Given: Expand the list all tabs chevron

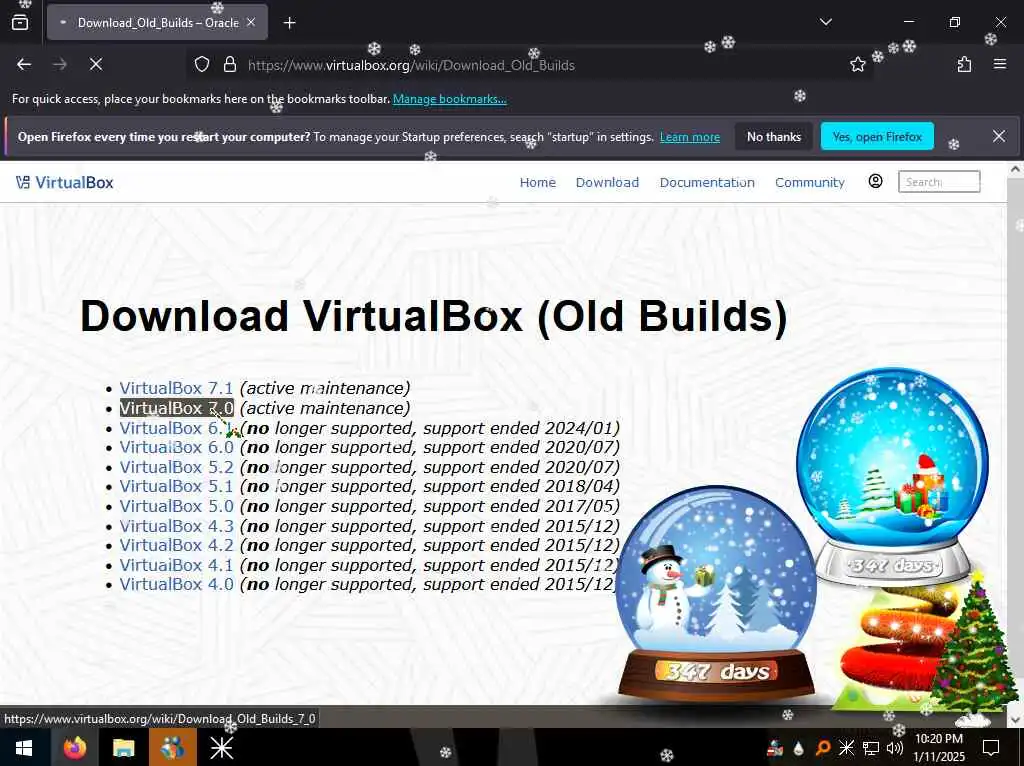Looking at the screenshot, I should (x=825, y=22).
